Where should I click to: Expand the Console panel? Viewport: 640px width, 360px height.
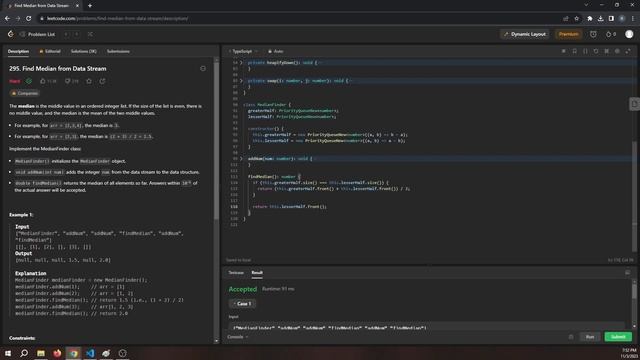coord(238,337)
